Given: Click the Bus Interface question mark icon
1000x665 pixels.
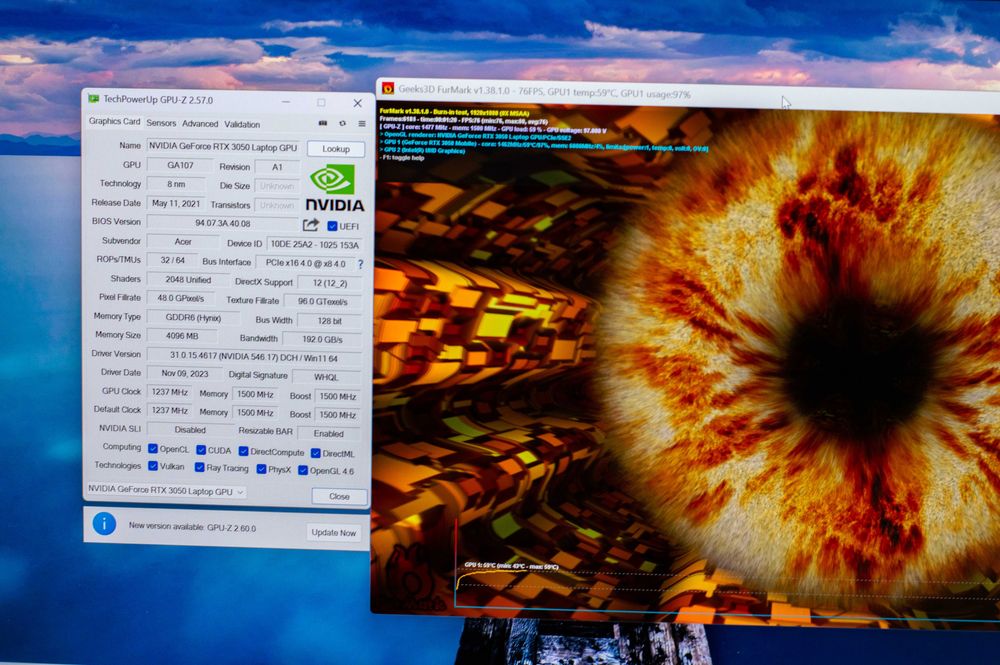Looking at the screenshot, I should click(x=360, y=263).
